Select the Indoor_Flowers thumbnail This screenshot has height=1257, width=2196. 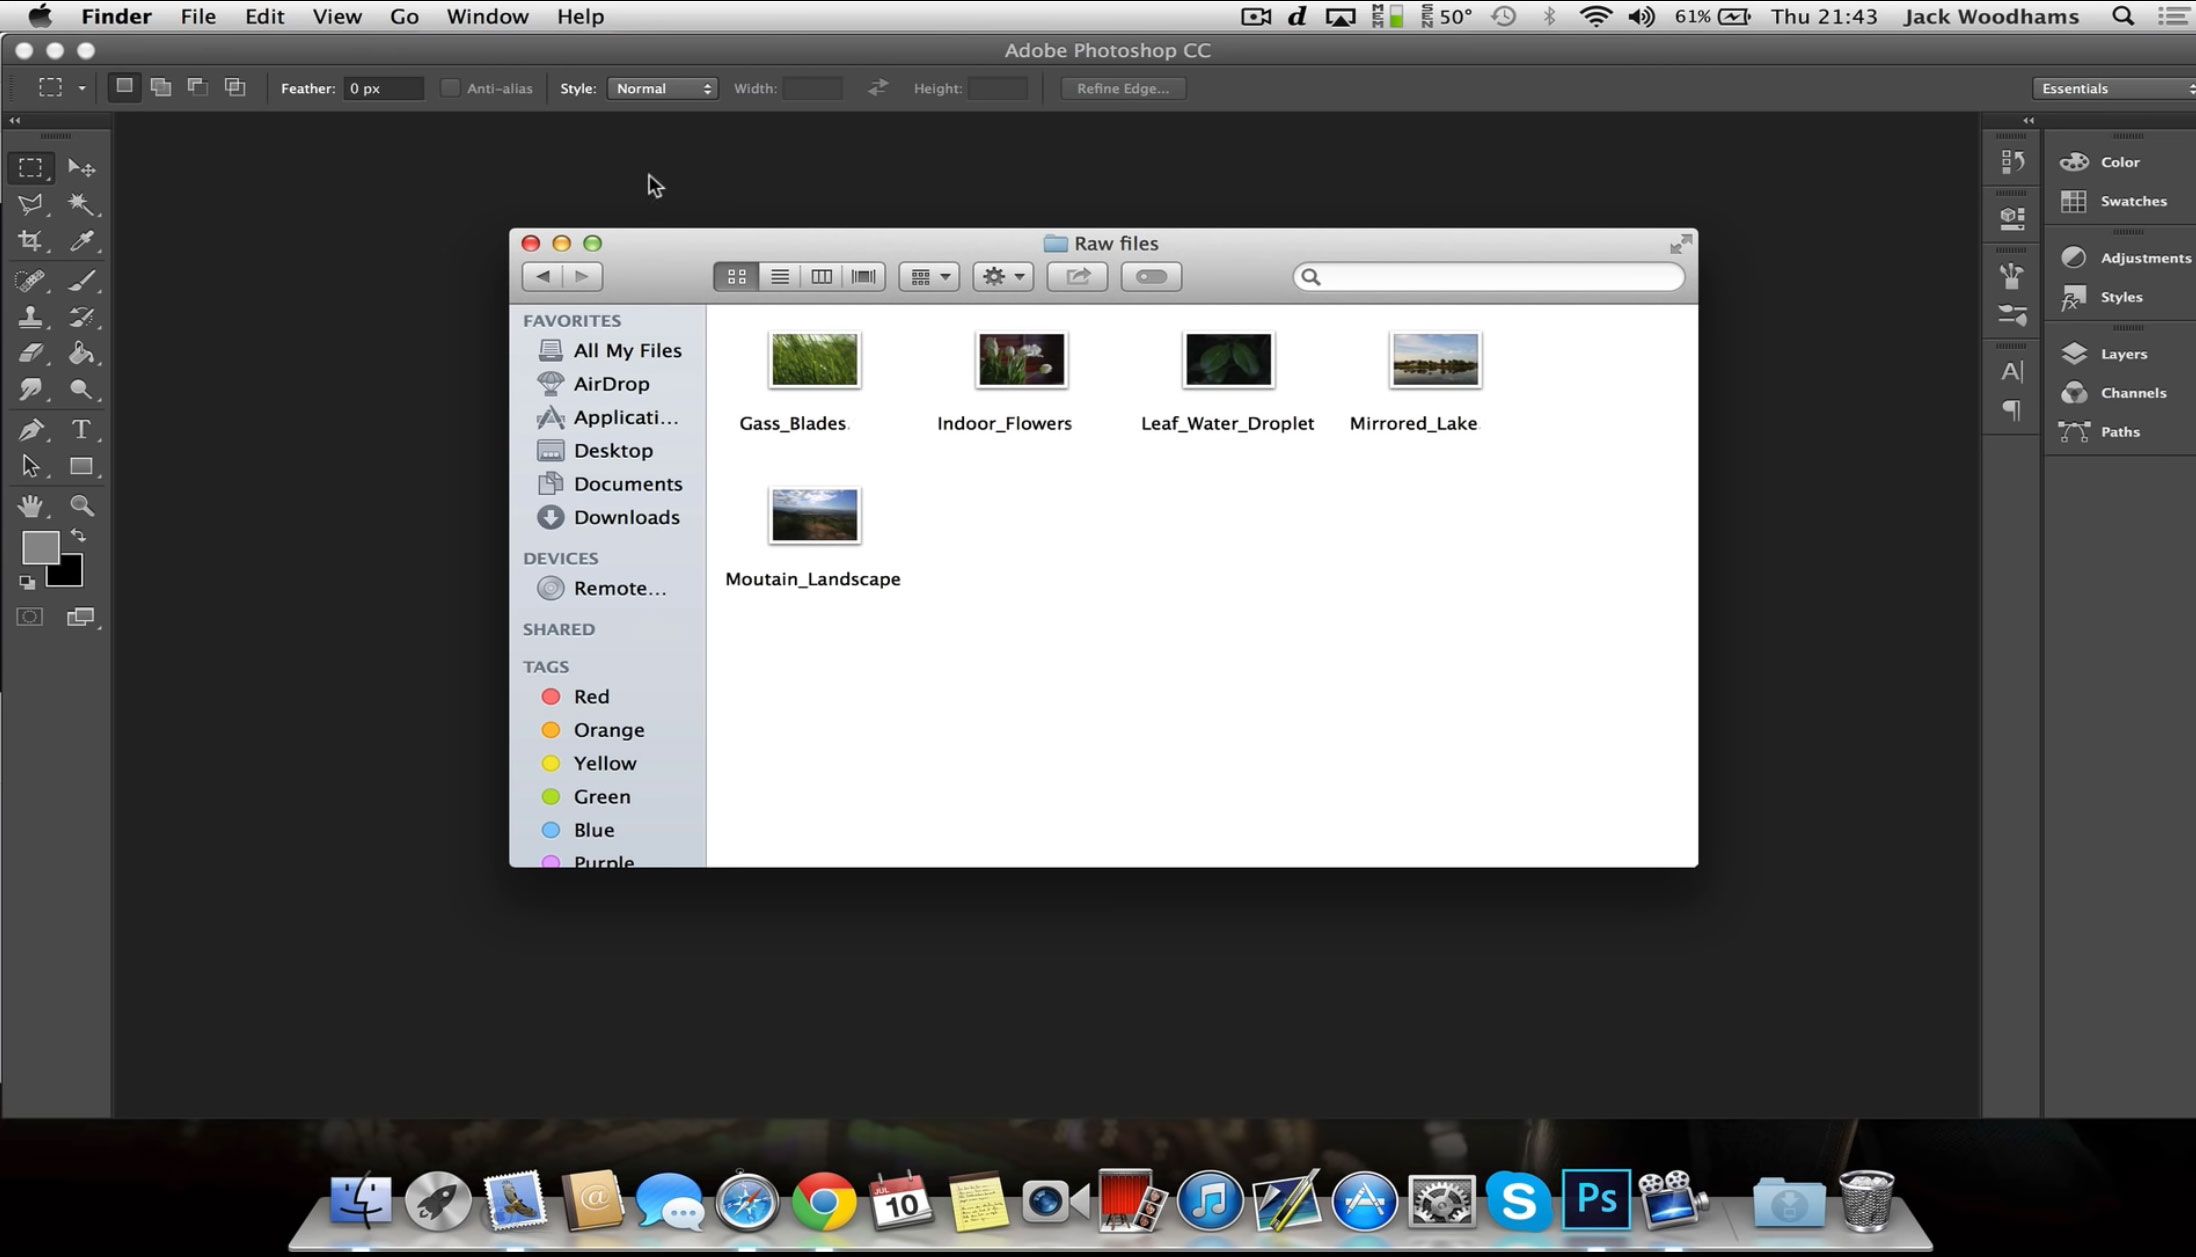coord(1020,359)
